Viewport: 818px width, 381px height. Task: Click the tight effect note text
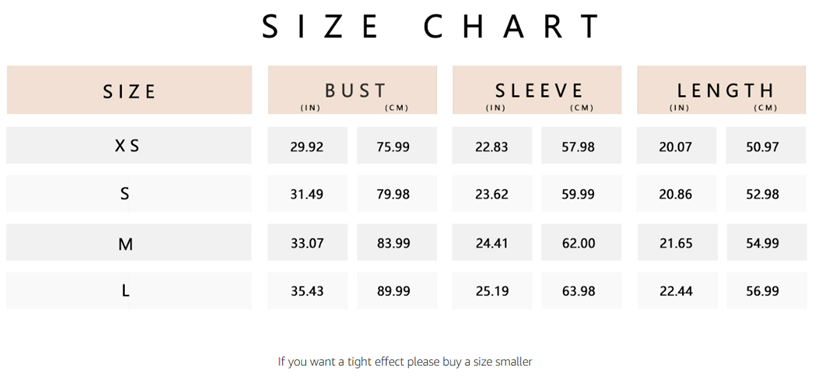pyautogui.click(x=405, y=361)
